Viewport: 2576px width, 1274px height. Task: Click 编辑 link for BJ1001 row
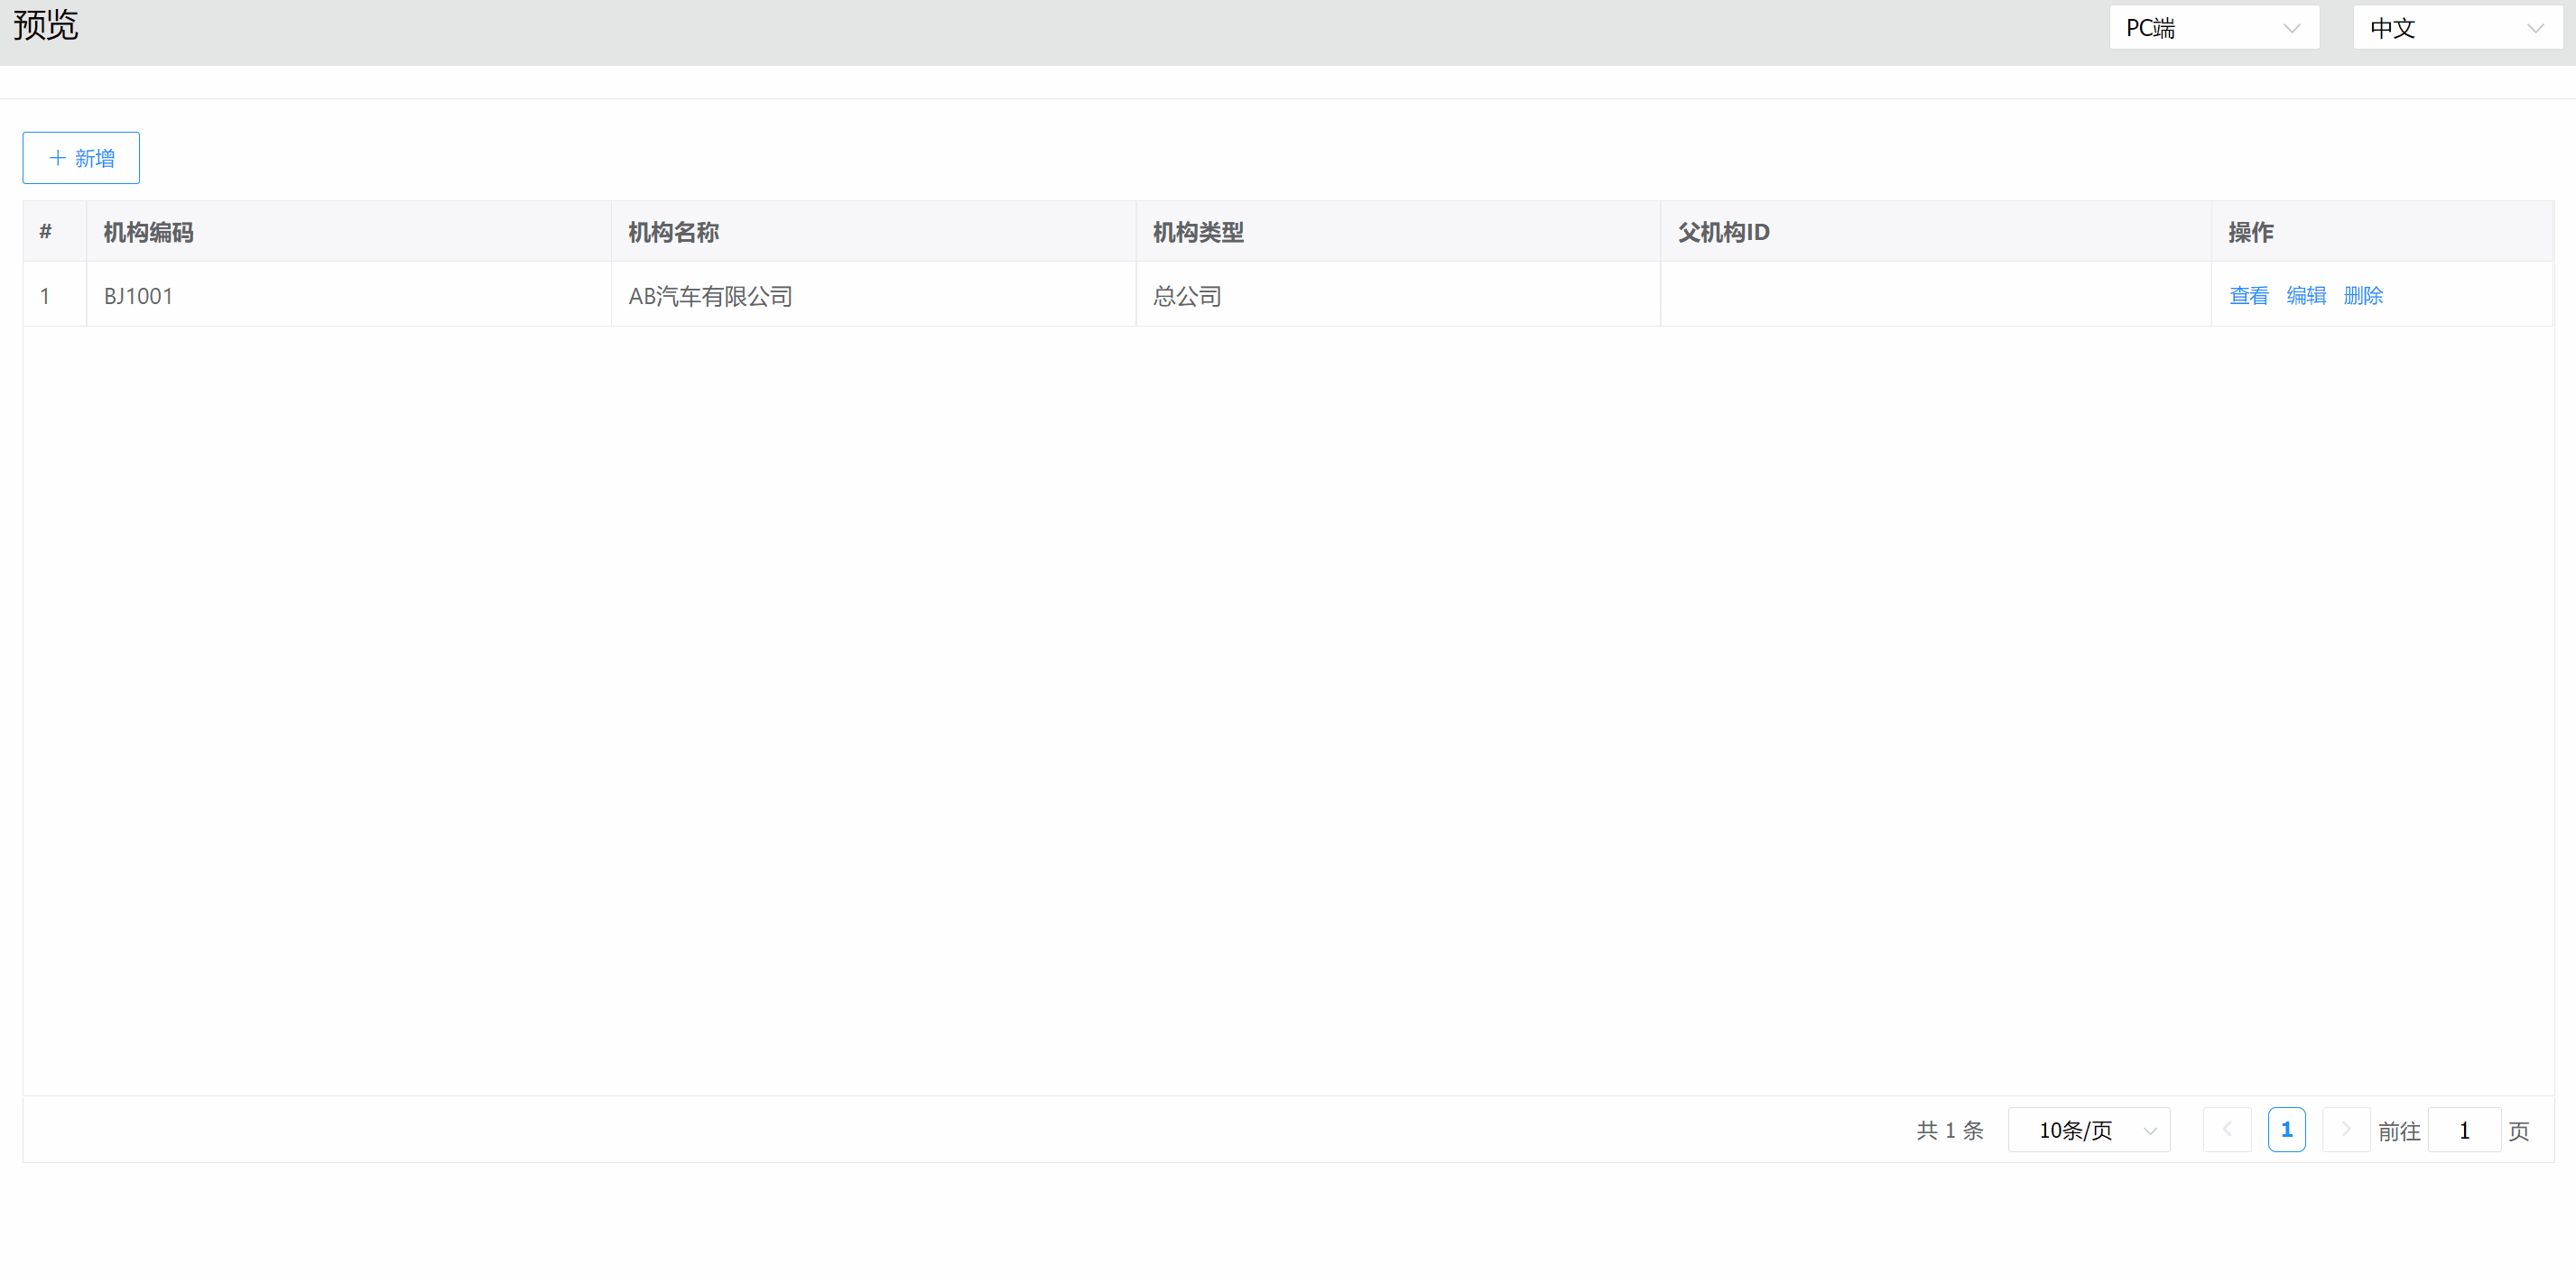[2305, 296]
